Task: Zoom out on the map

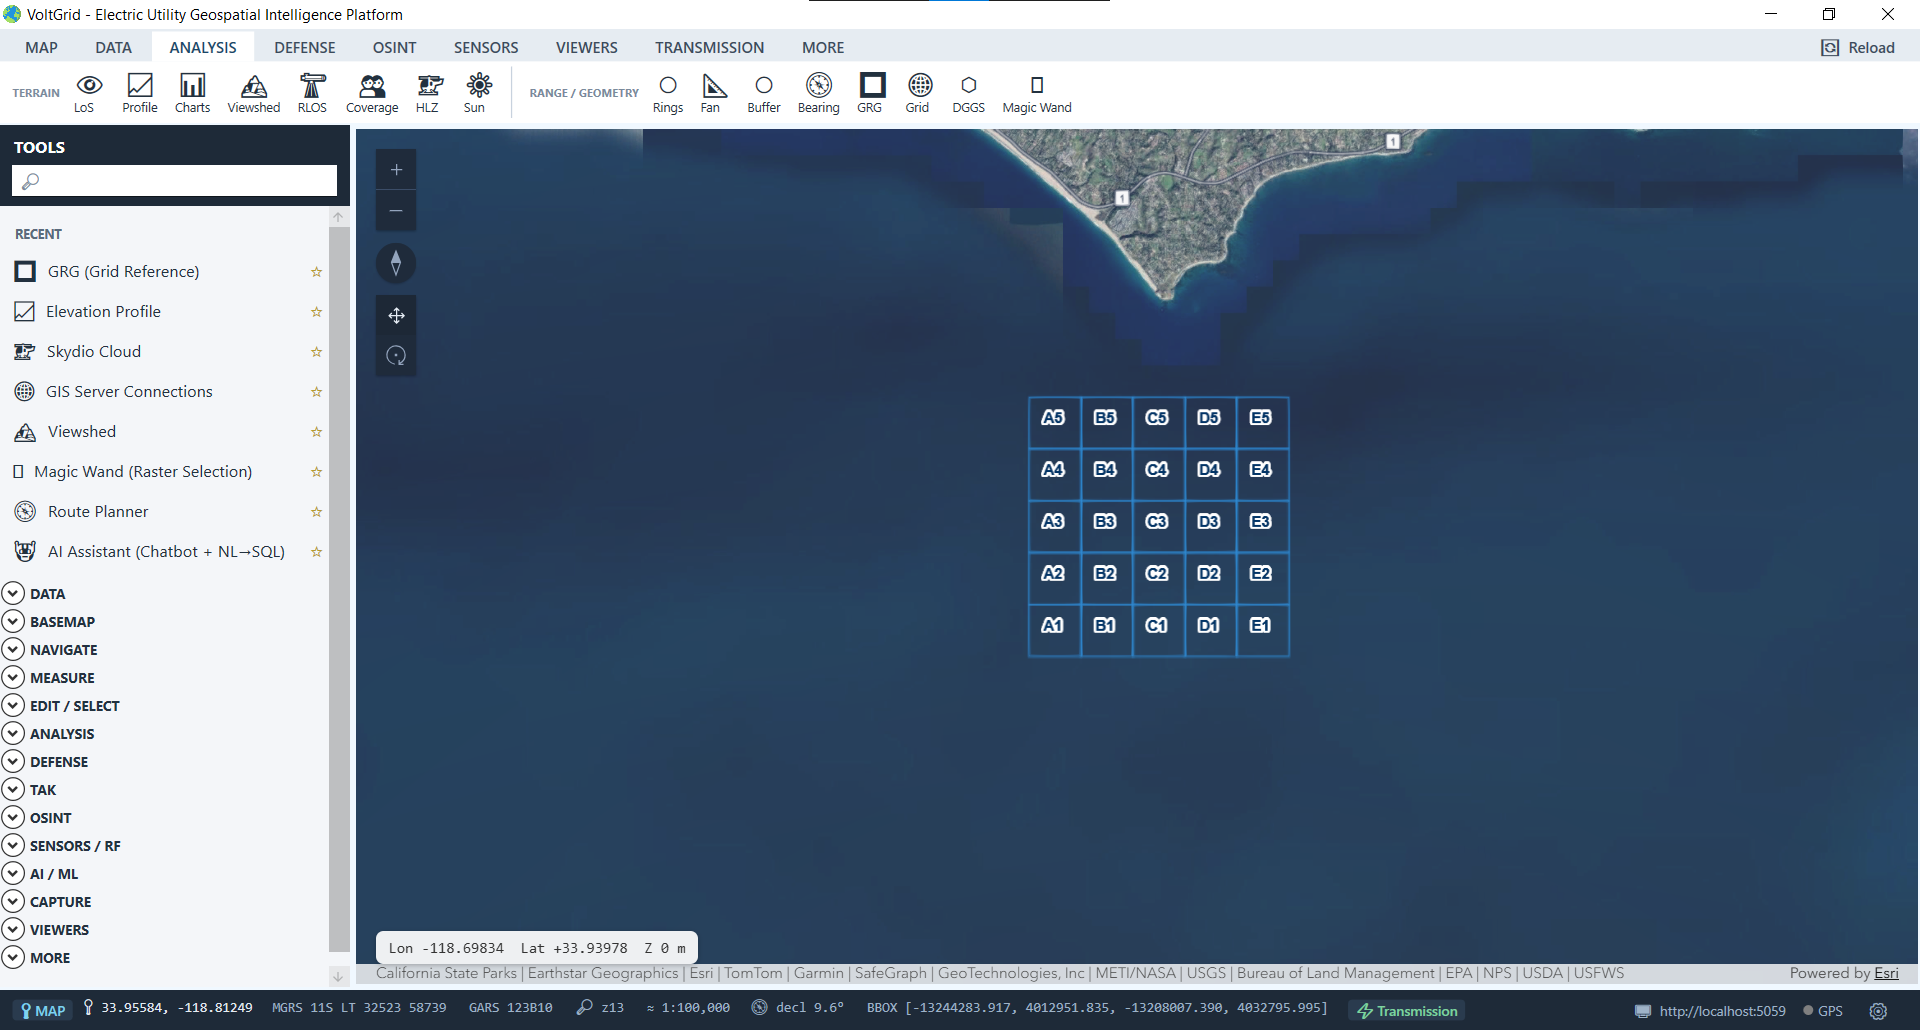Action: pos(396,211)
